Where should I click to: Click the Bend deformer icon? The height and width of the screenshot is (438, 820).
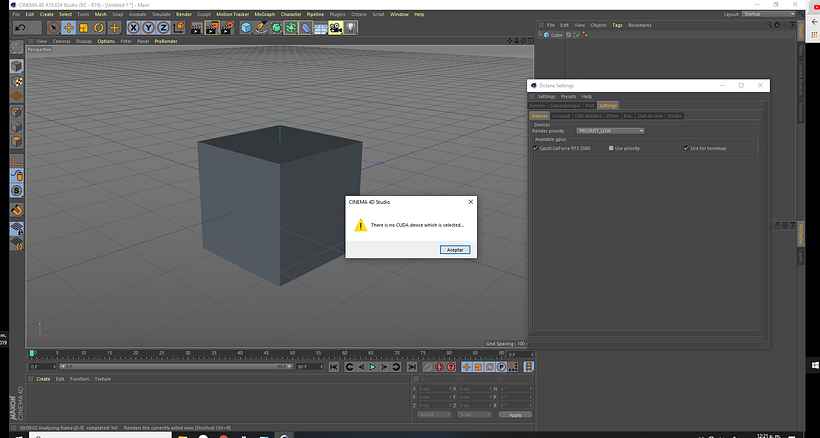[306, 28]
